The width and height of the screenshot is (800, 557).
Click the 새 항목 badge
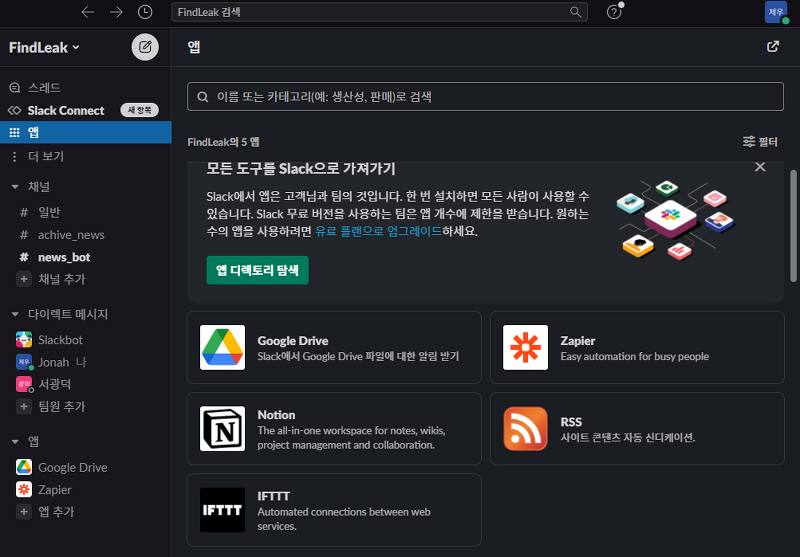point(139,110)
